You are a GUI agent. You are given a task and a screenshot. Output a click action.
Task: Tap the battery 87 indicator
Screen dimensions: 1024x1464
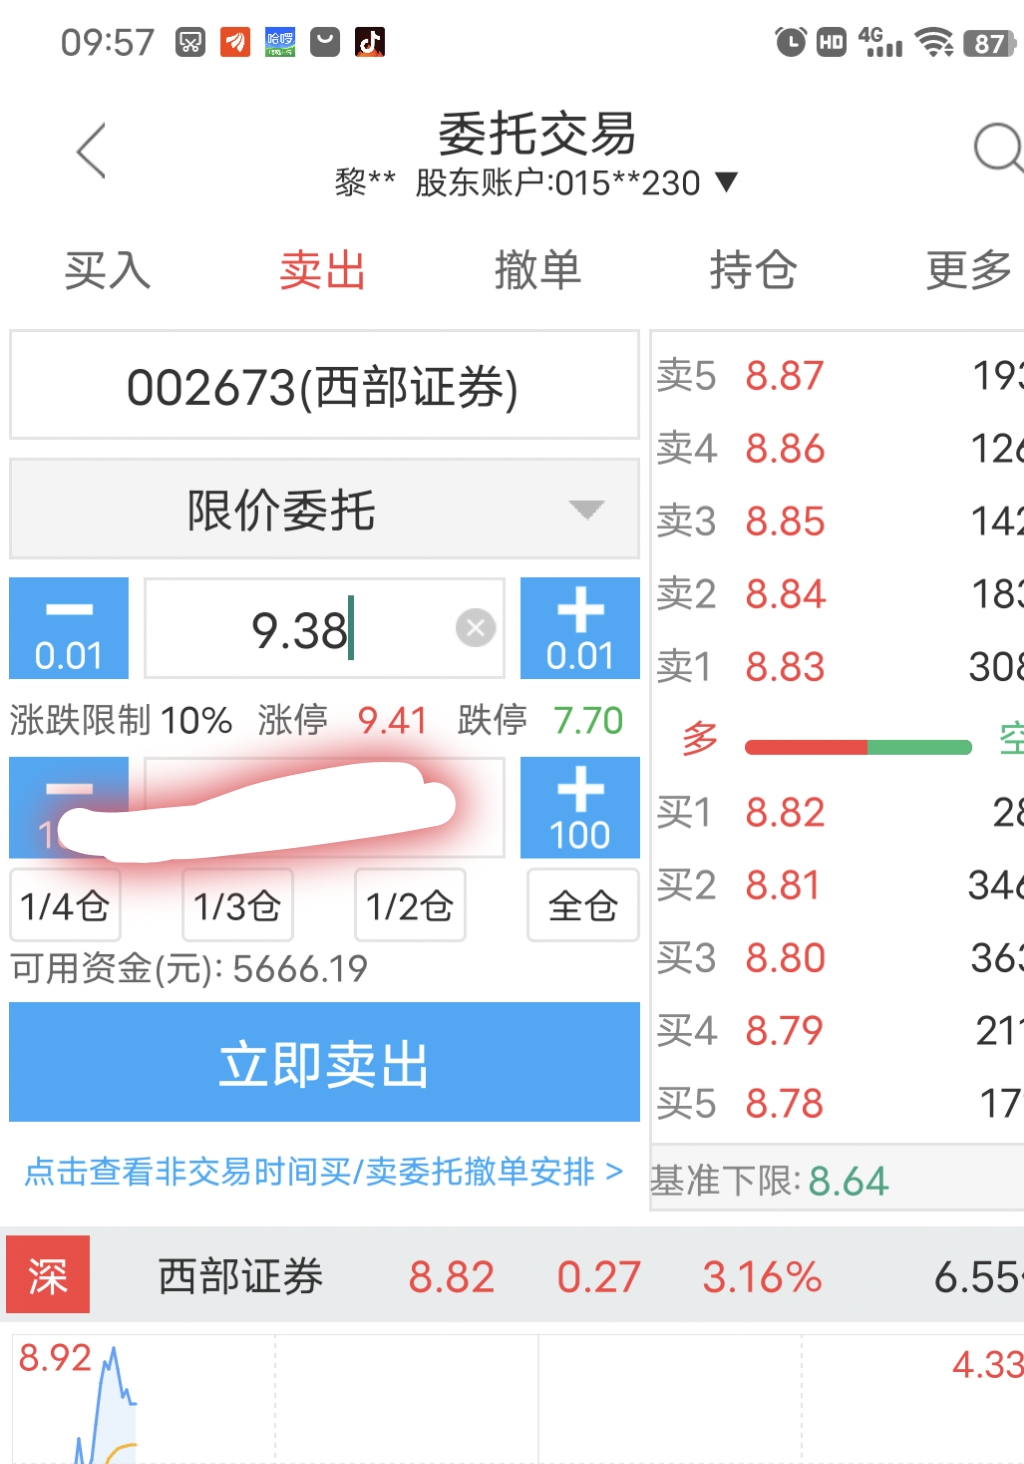(991, 43)
